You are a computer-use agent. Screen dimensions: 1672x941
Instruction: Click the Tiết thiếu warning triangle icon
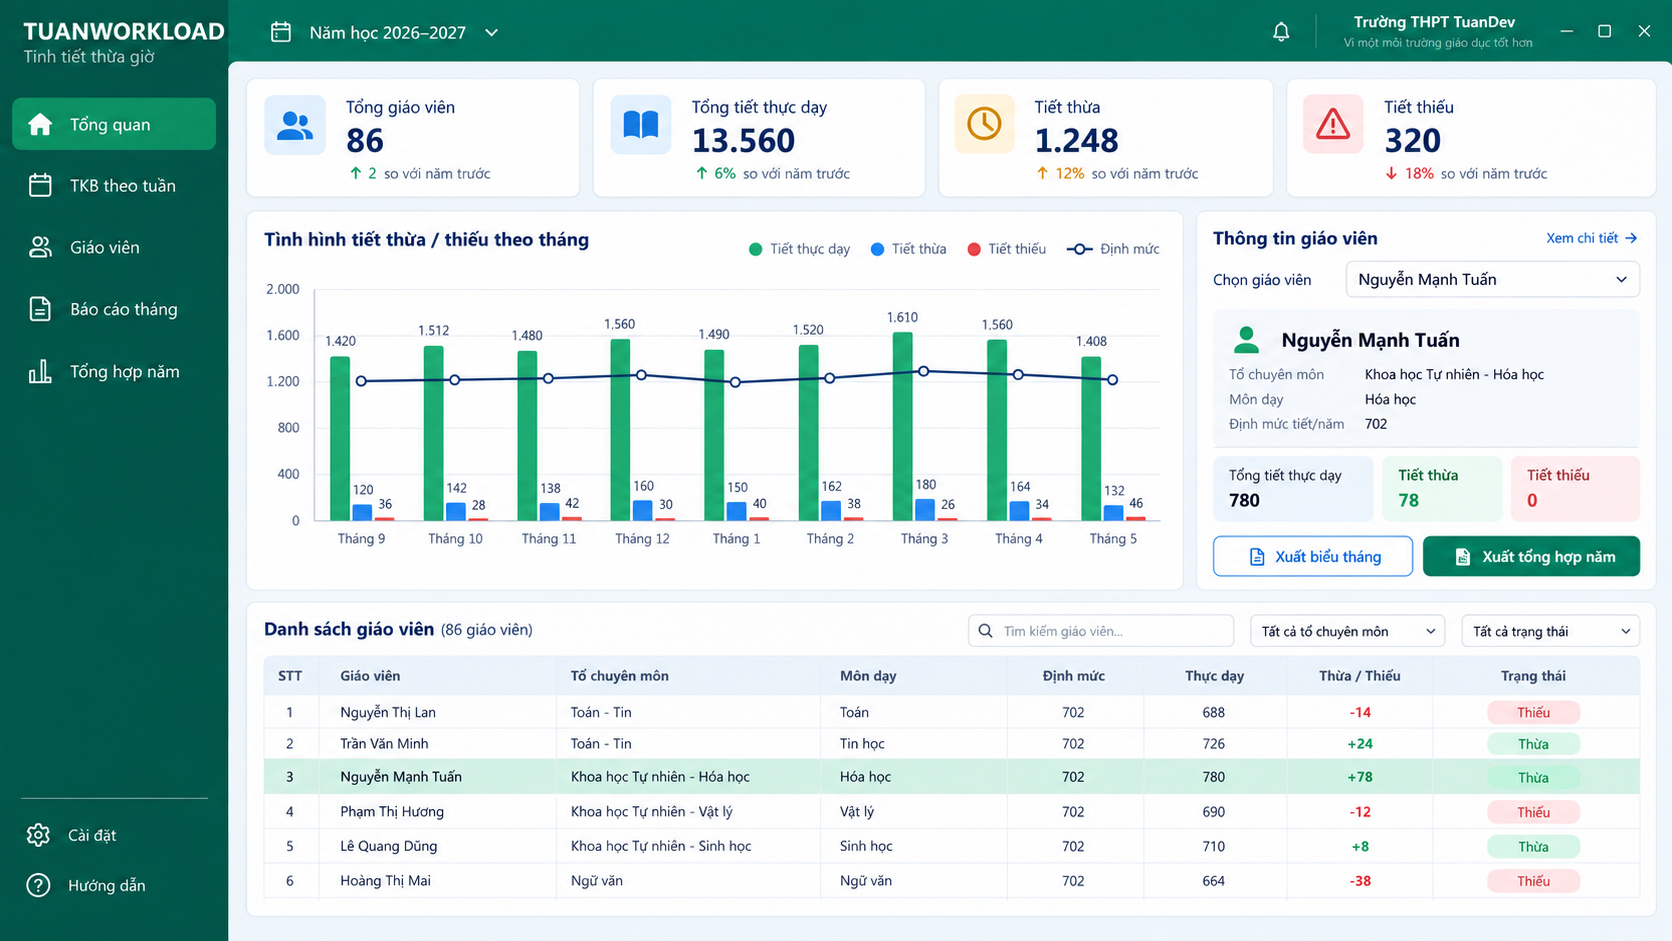coord(1333,124)
